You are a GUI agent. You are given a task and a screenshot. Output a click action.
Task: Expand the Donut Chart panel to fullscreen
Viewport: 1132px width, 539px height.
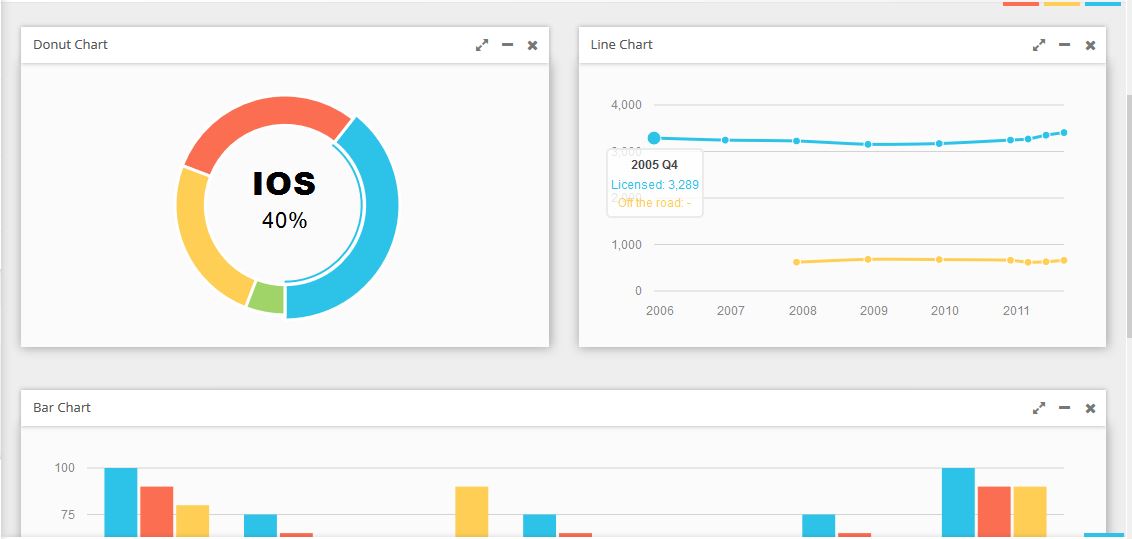(482, 45)
